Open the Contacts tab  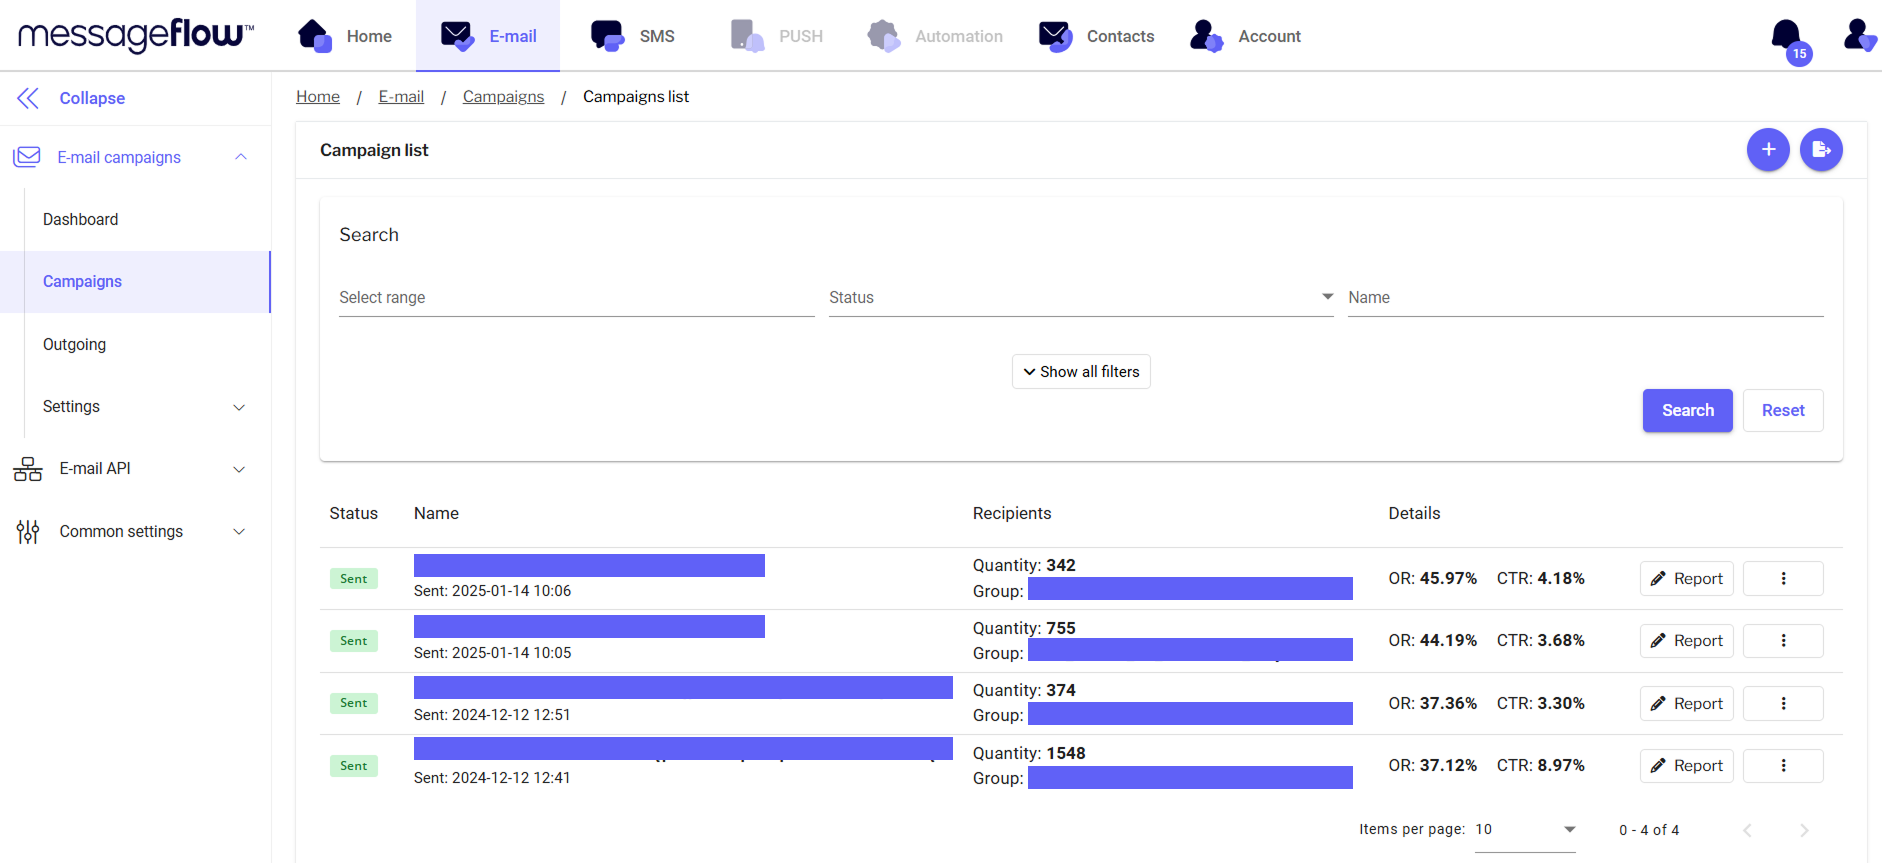point(1096,36)
